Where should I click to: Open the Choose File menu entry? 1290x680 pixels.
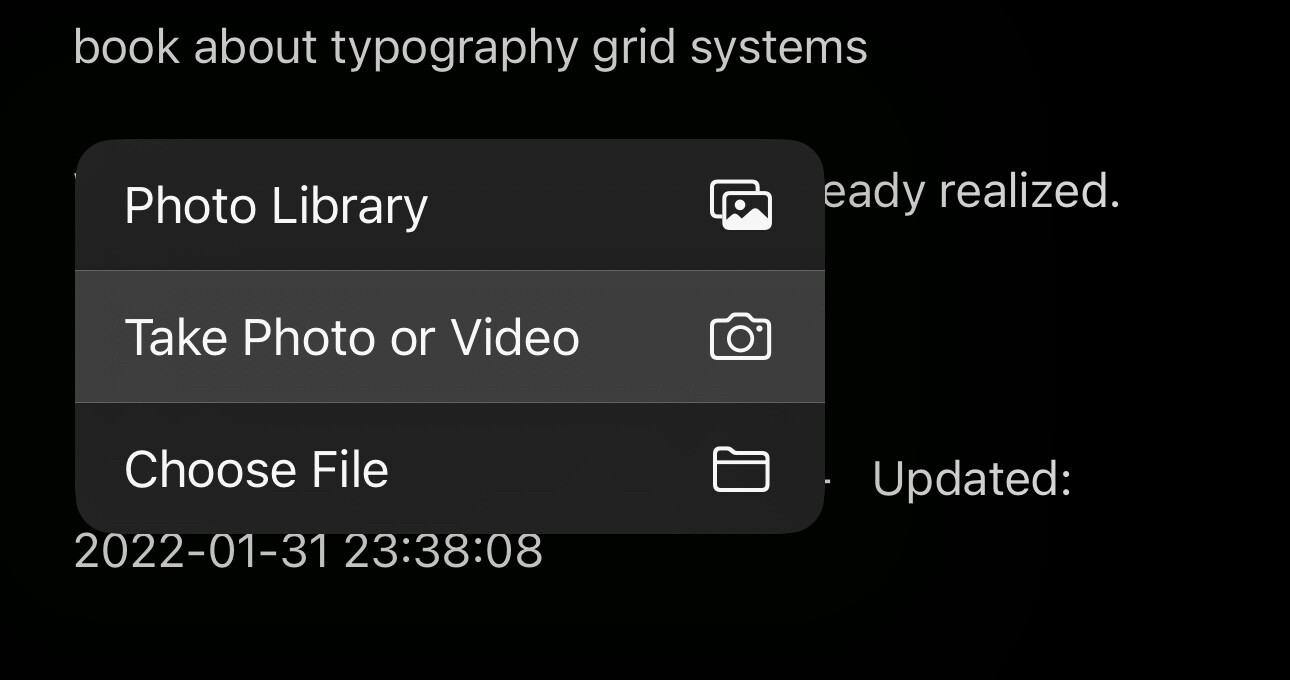coord(450,468)
